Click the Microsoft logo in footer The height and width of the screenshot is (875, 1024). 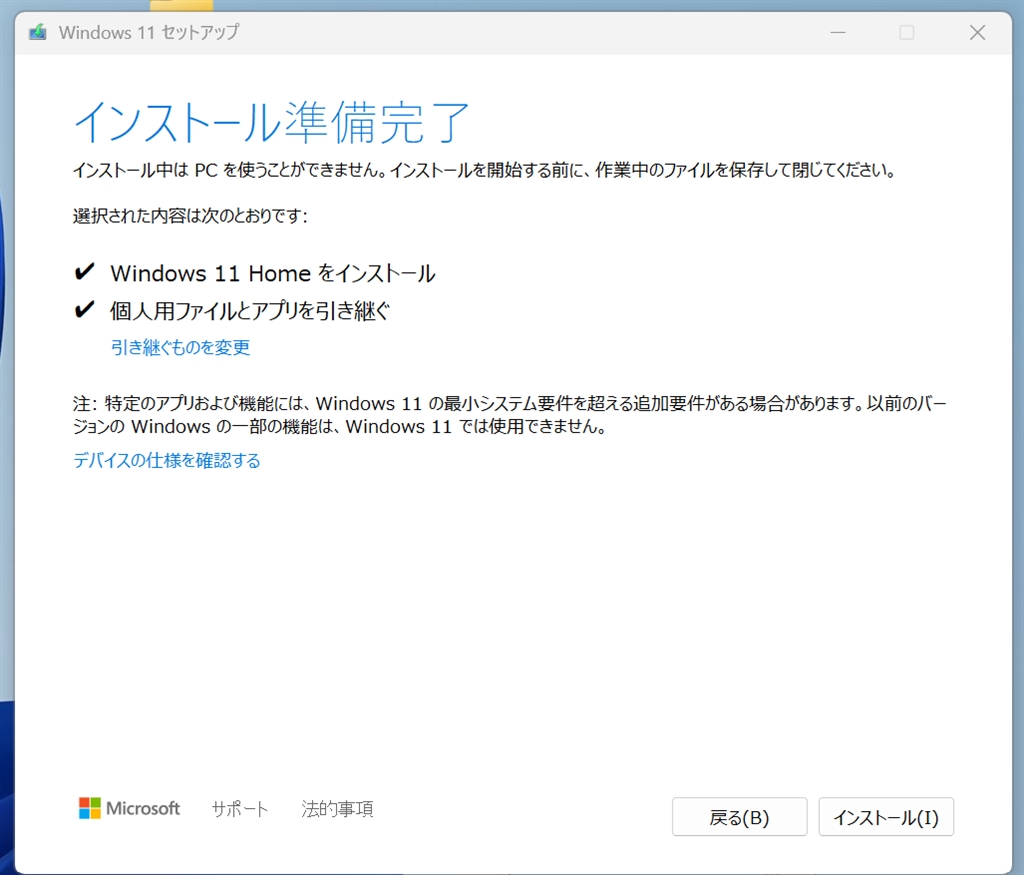[129, 808]
